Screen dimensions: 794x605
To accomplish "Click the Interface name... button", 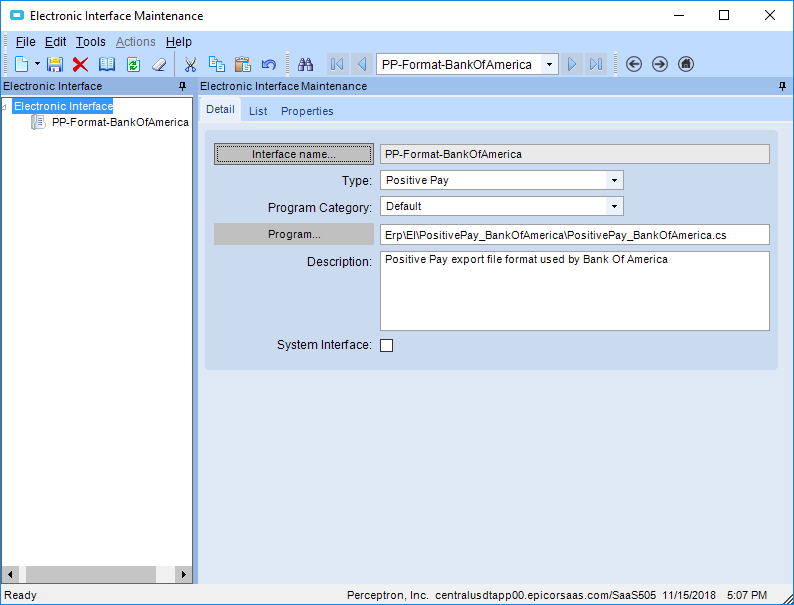I will pos(294,154).
